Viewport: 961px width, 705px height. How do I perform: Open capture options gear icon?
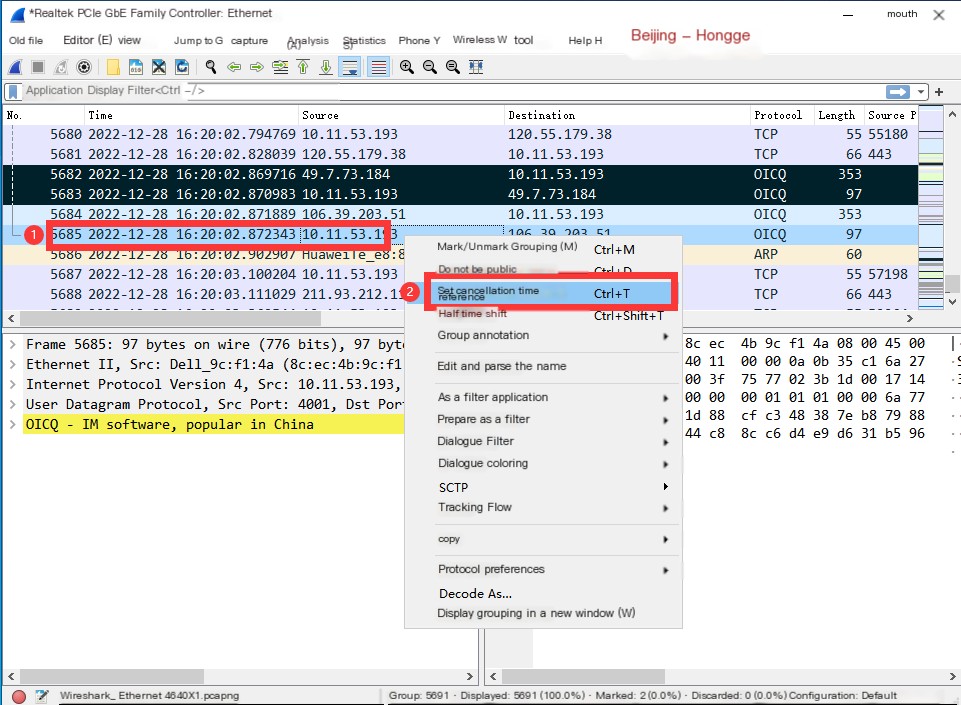[84, 67]
